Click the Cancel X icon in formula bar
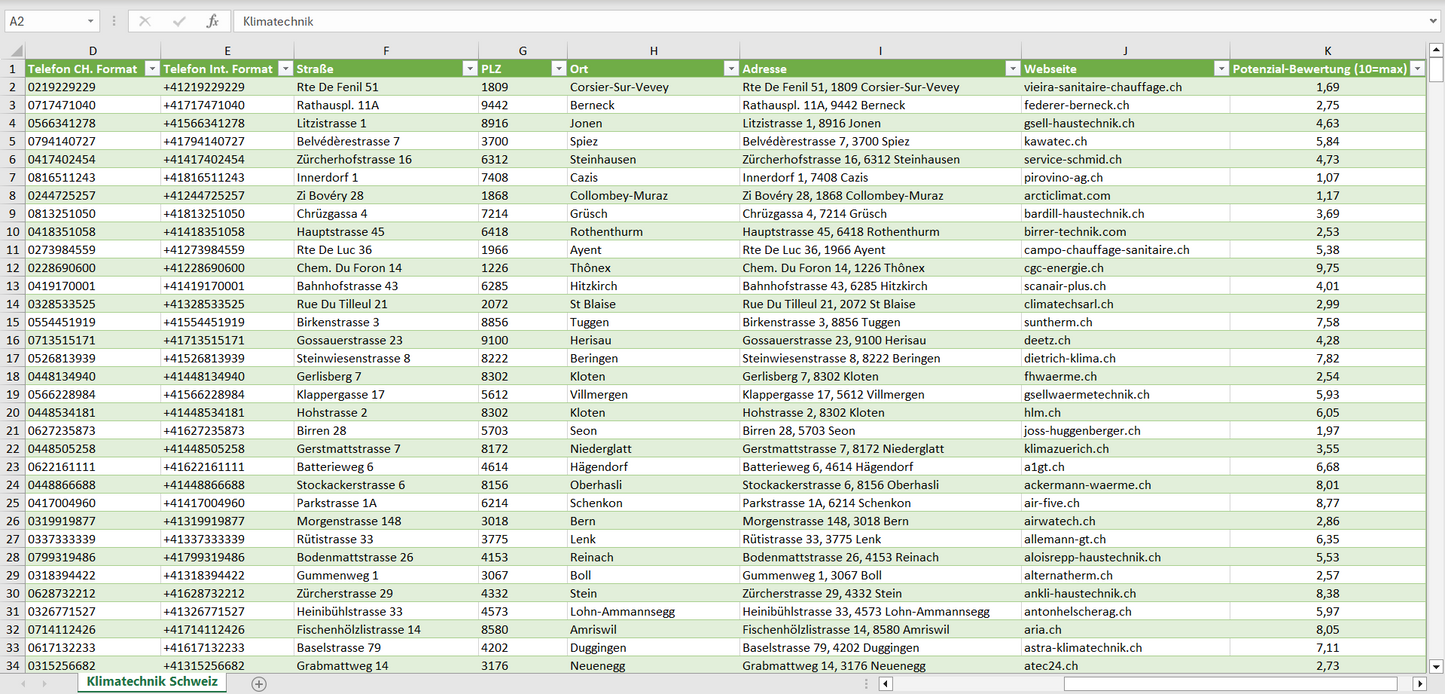 tap(145, 21)
